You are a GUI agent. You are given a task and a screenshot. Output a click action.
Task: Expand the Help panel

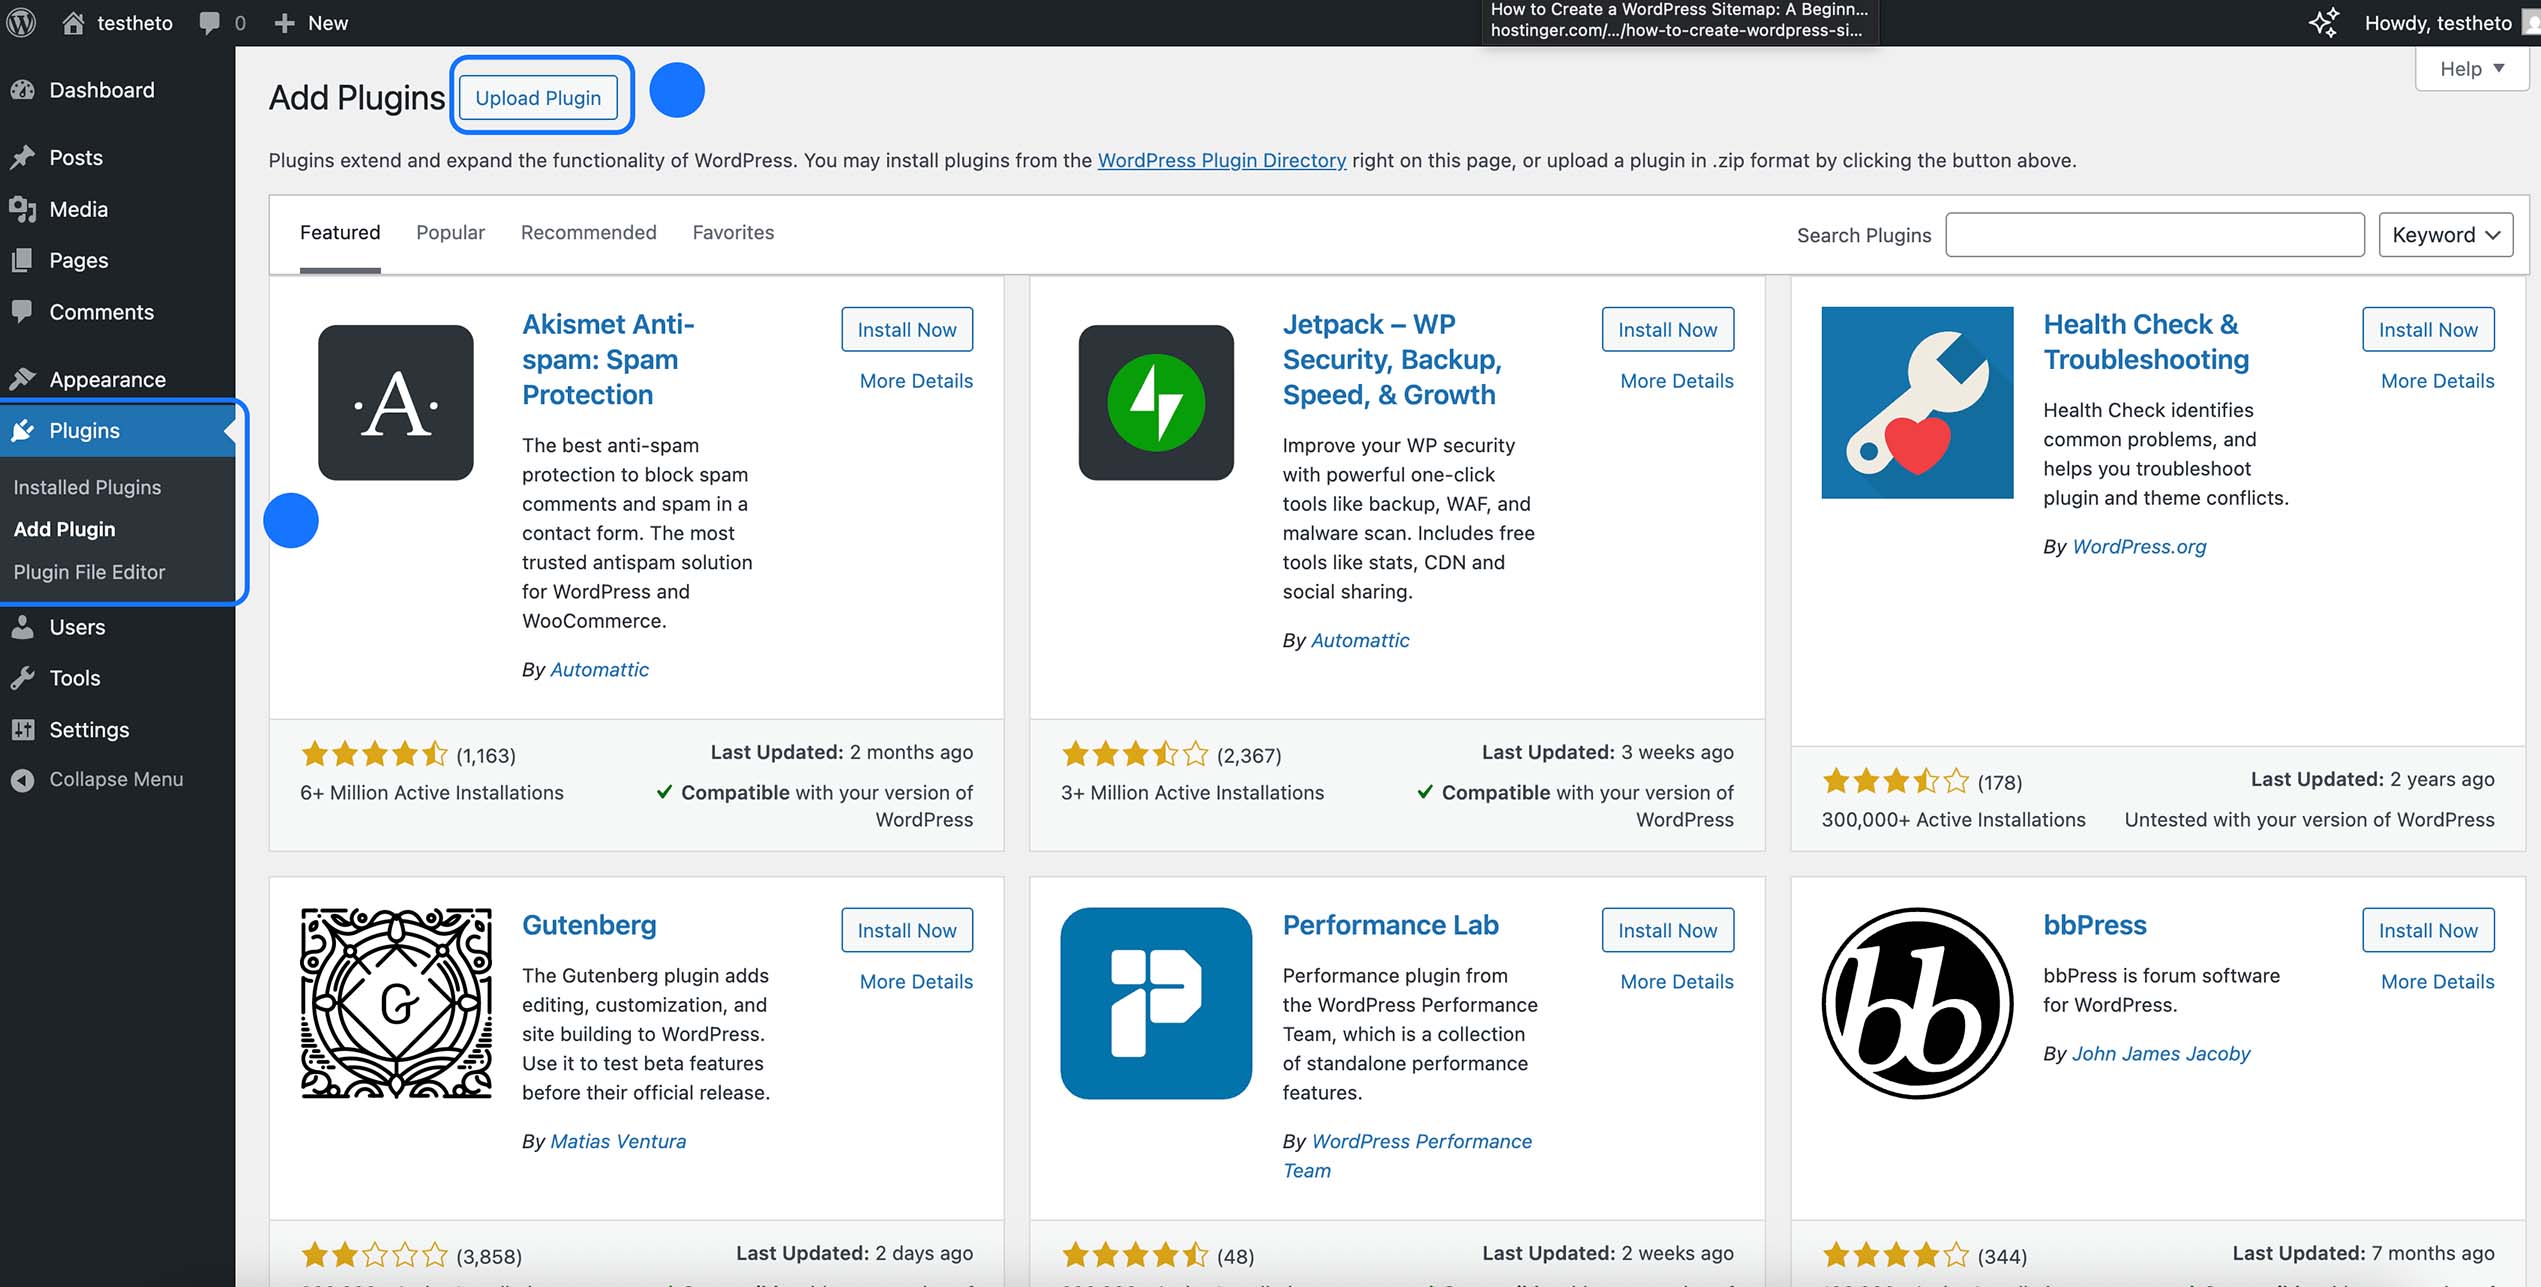[x=2470, y=68]
